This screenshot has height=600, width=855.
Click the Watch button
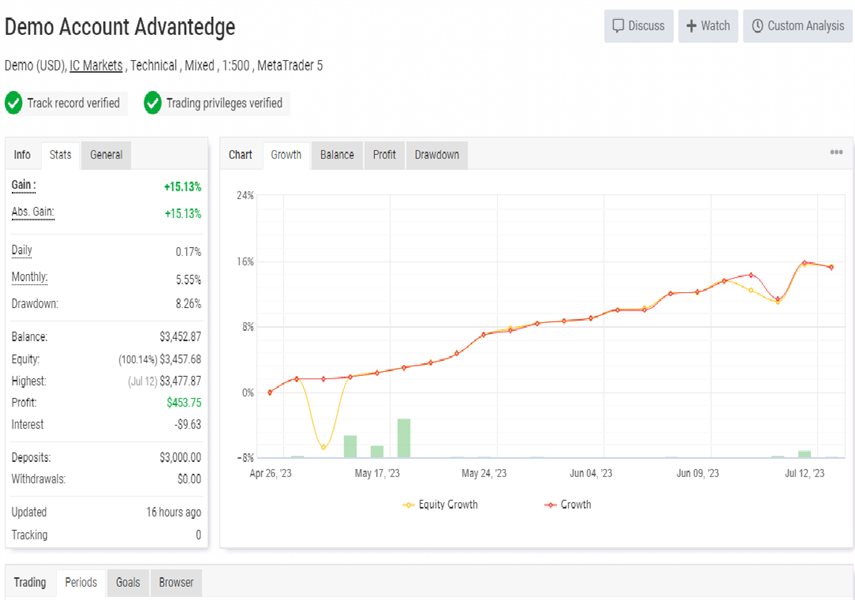(708, 26)
